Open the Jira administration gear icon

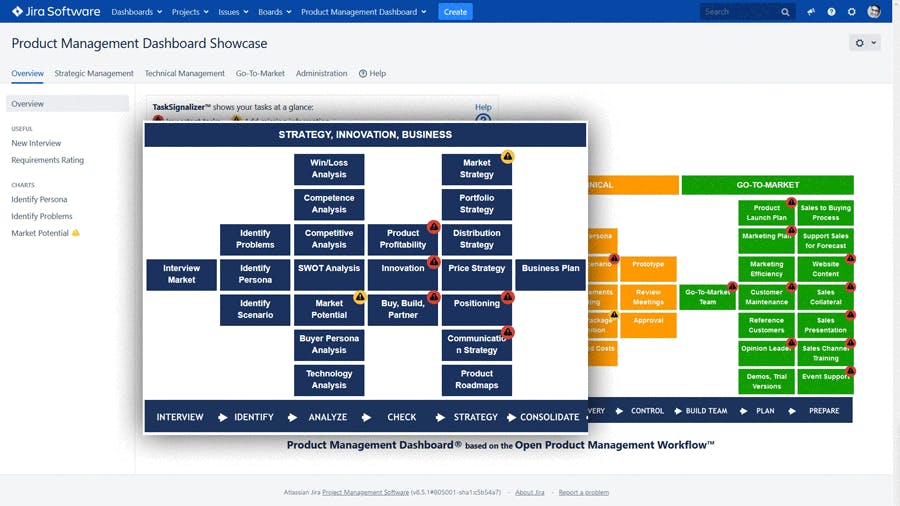point(852,11)
